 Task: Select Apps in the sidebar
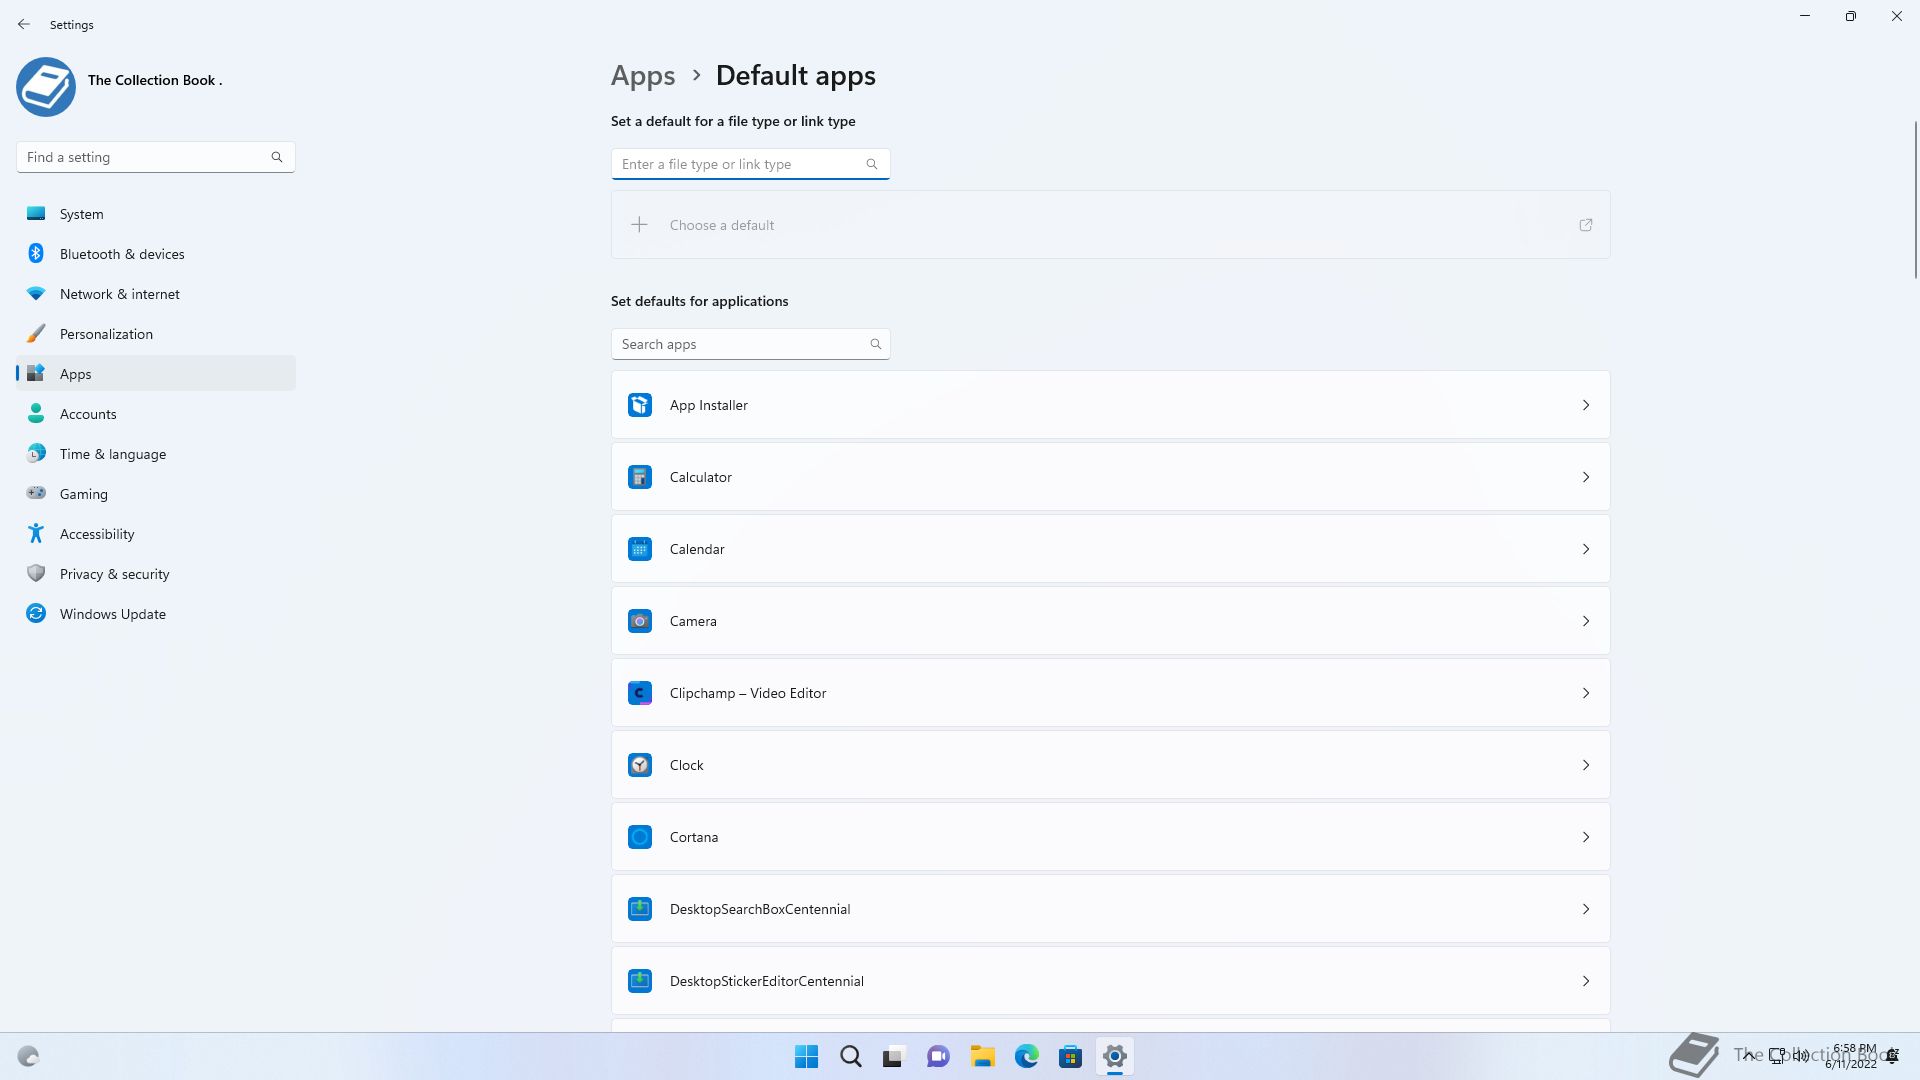(x=156, y=374)
